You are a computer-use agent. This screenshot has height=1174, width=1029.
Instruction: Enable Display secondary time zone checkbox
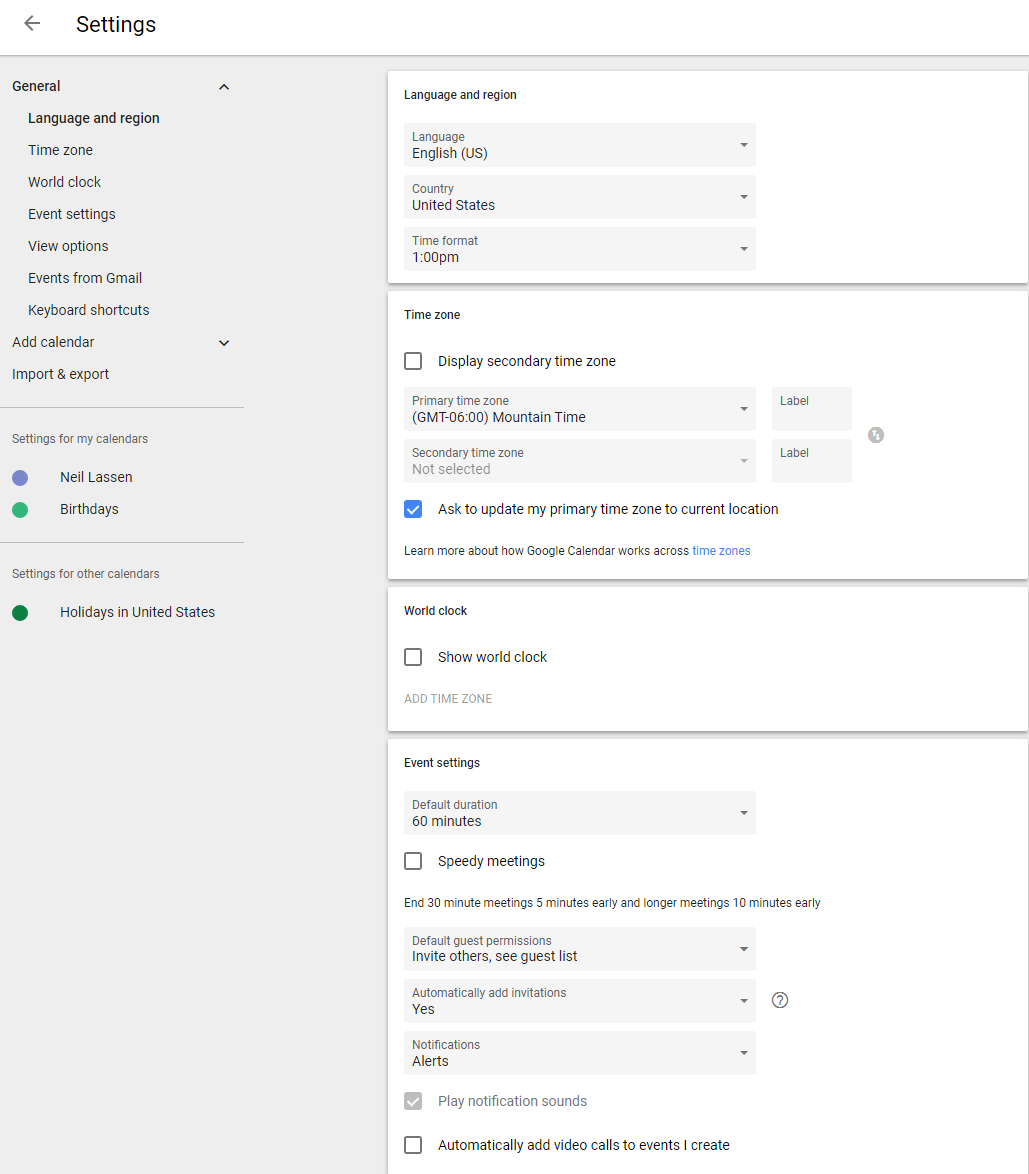[413, 361]
